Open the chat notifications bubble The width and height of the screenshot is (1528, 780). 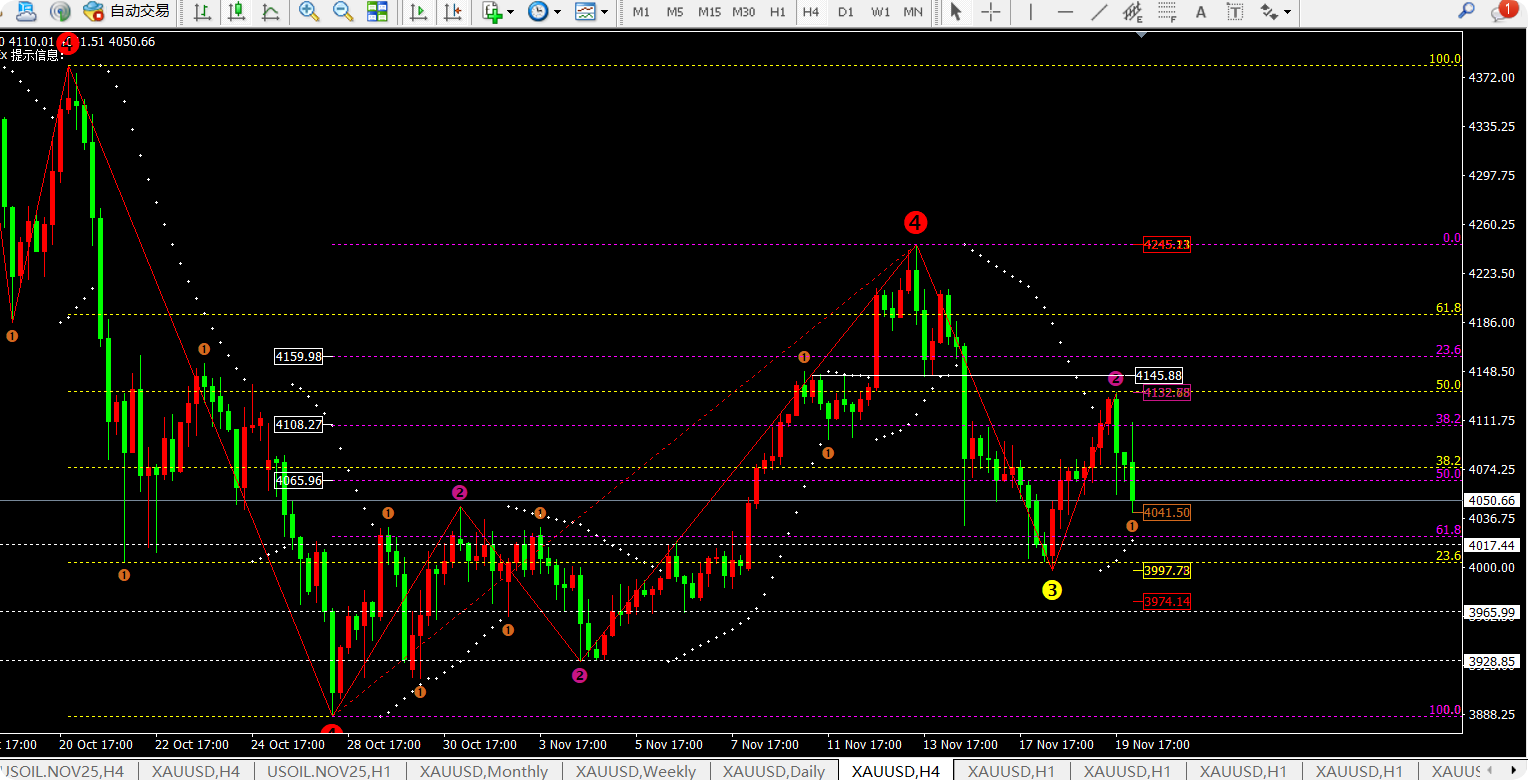click(1502, 12)
